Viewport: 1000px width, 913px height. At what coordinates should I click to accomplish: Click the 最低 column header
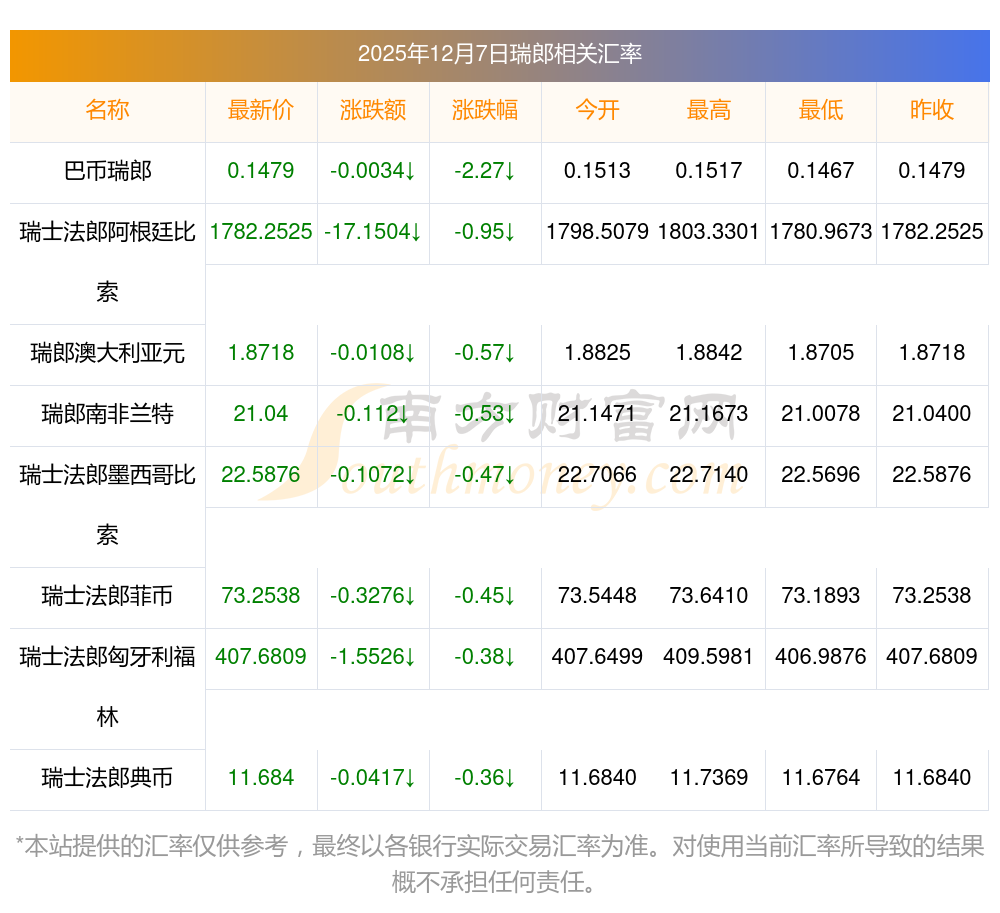pyautogui.click(x=821, y=111)
